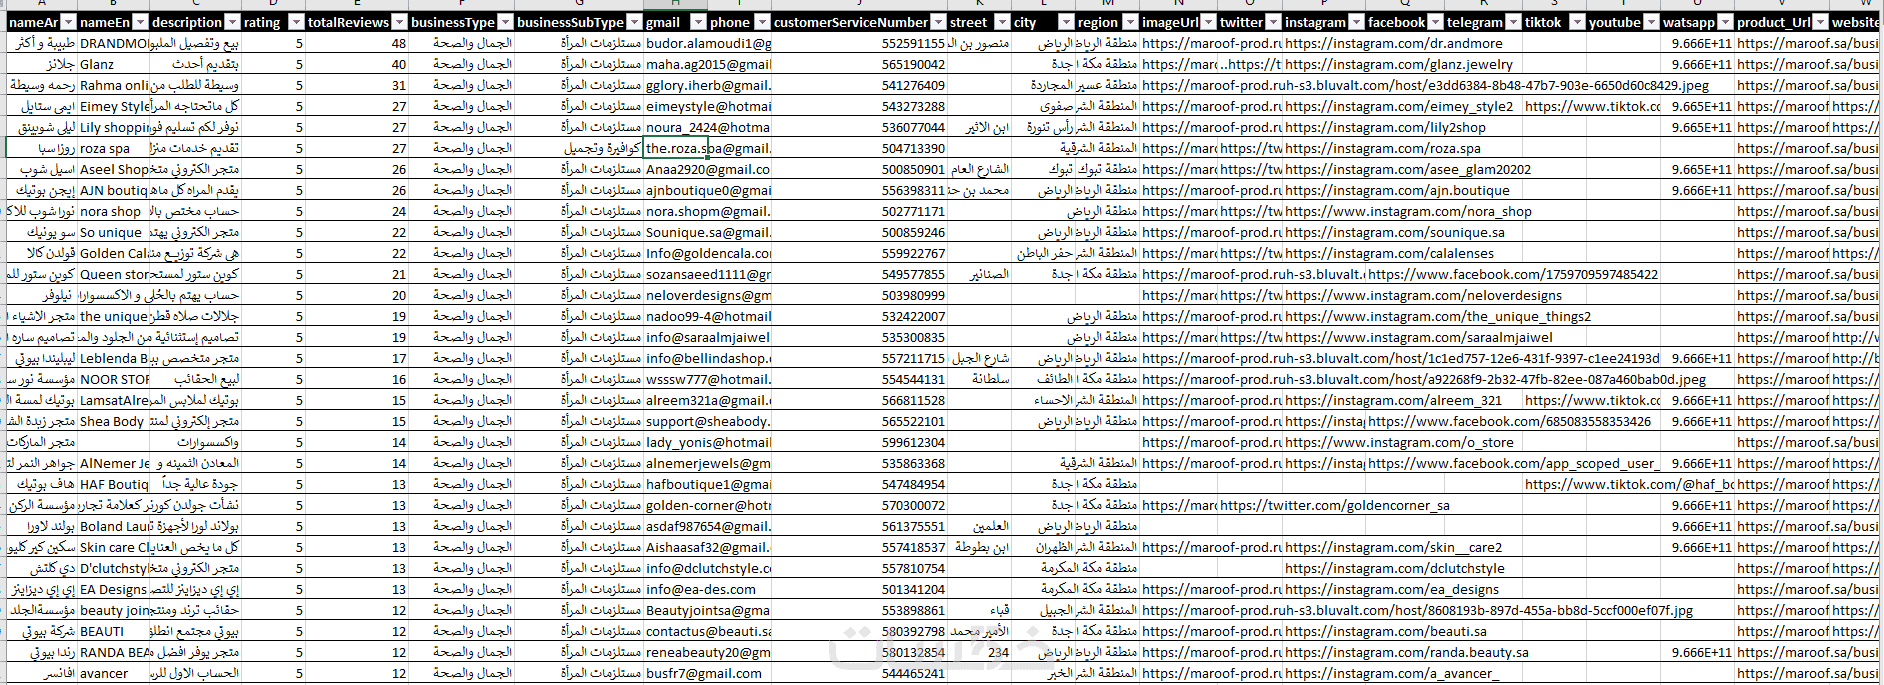Open the www.instagram.com/saraalmjaiwel link
Screen dimensions: 1884x685
1419,337
